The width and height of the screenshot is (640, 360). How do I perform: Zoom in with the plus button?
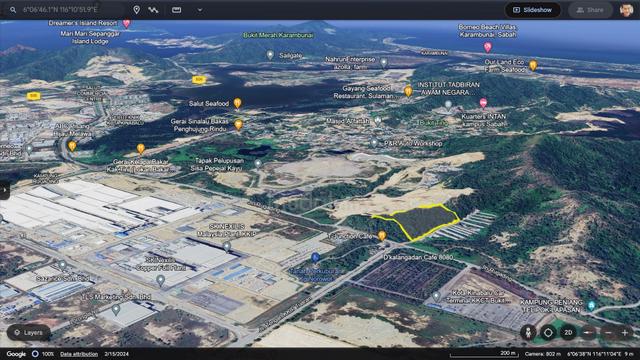click(x=624, y=333)
